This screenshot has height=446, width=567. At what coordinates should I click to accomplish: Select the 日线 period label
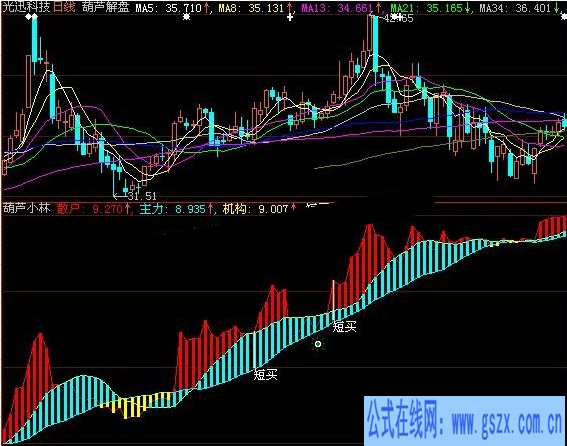pos(65,7)
